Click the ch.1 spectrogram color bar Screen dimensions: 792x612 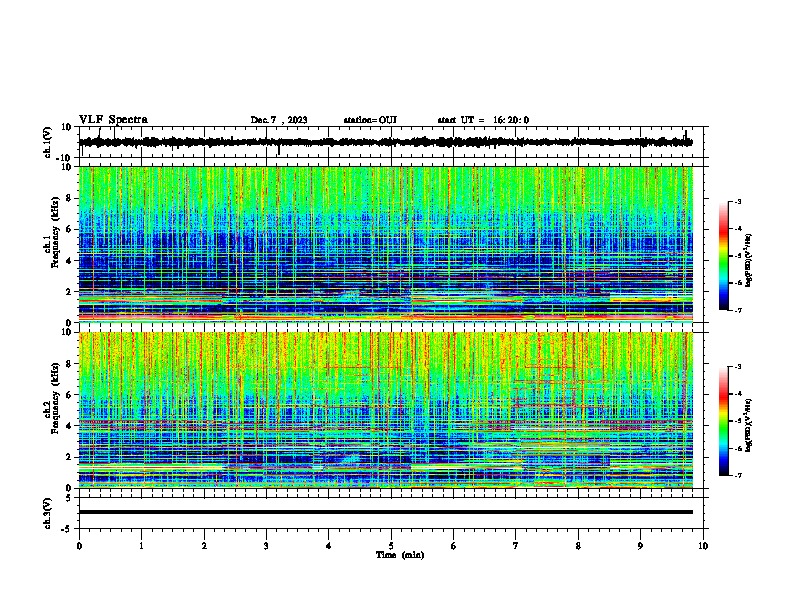724,256
